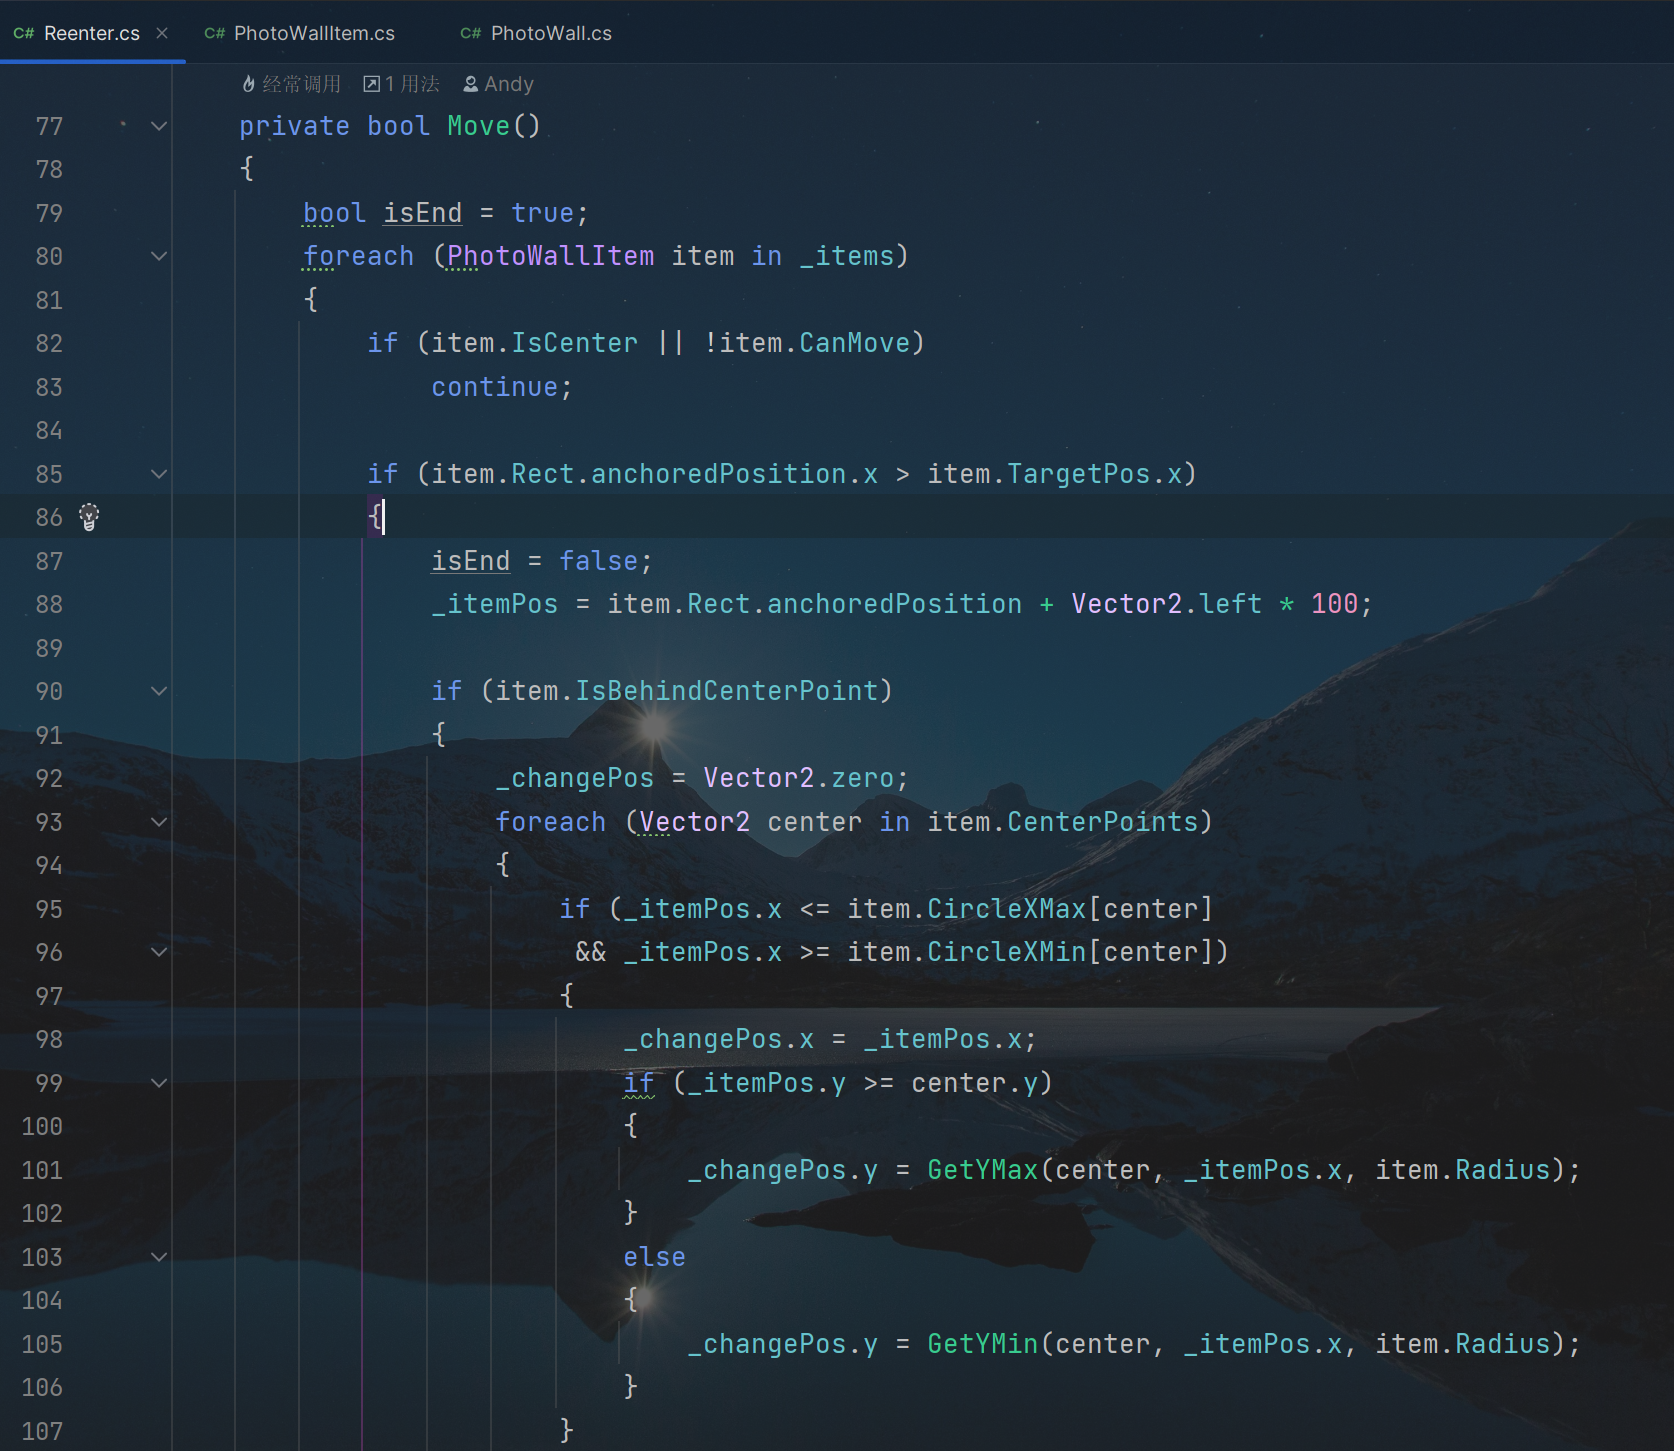Click TargetPos on line 85

point(1078,474)
